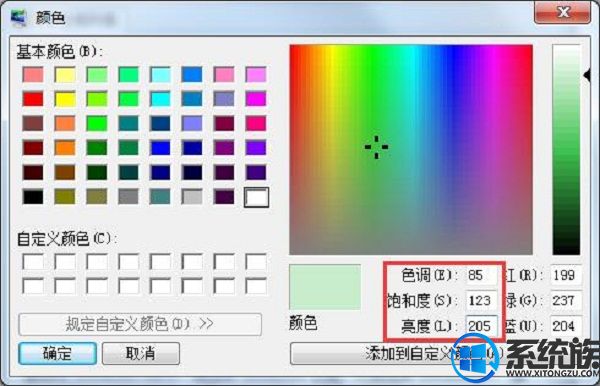Confirm the color with the 确定 button

[x=57, y=353]
